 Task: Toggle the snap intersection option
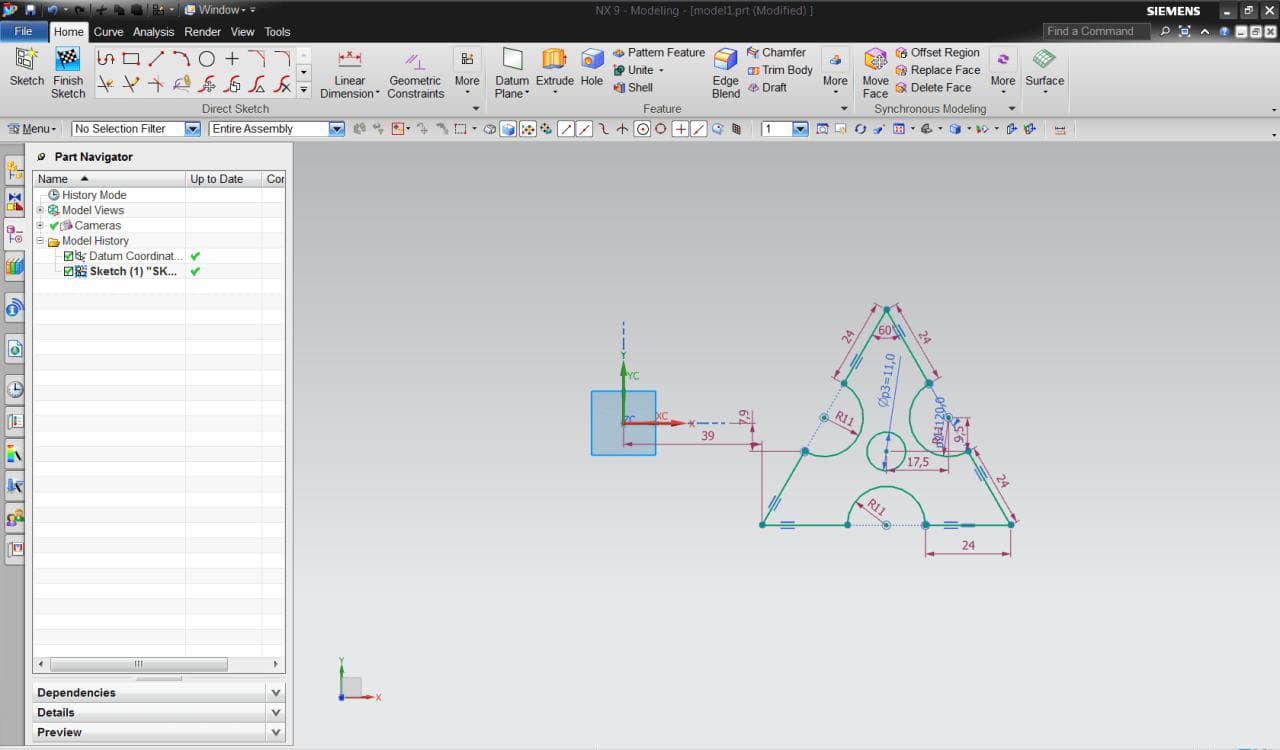coord(622,128)
